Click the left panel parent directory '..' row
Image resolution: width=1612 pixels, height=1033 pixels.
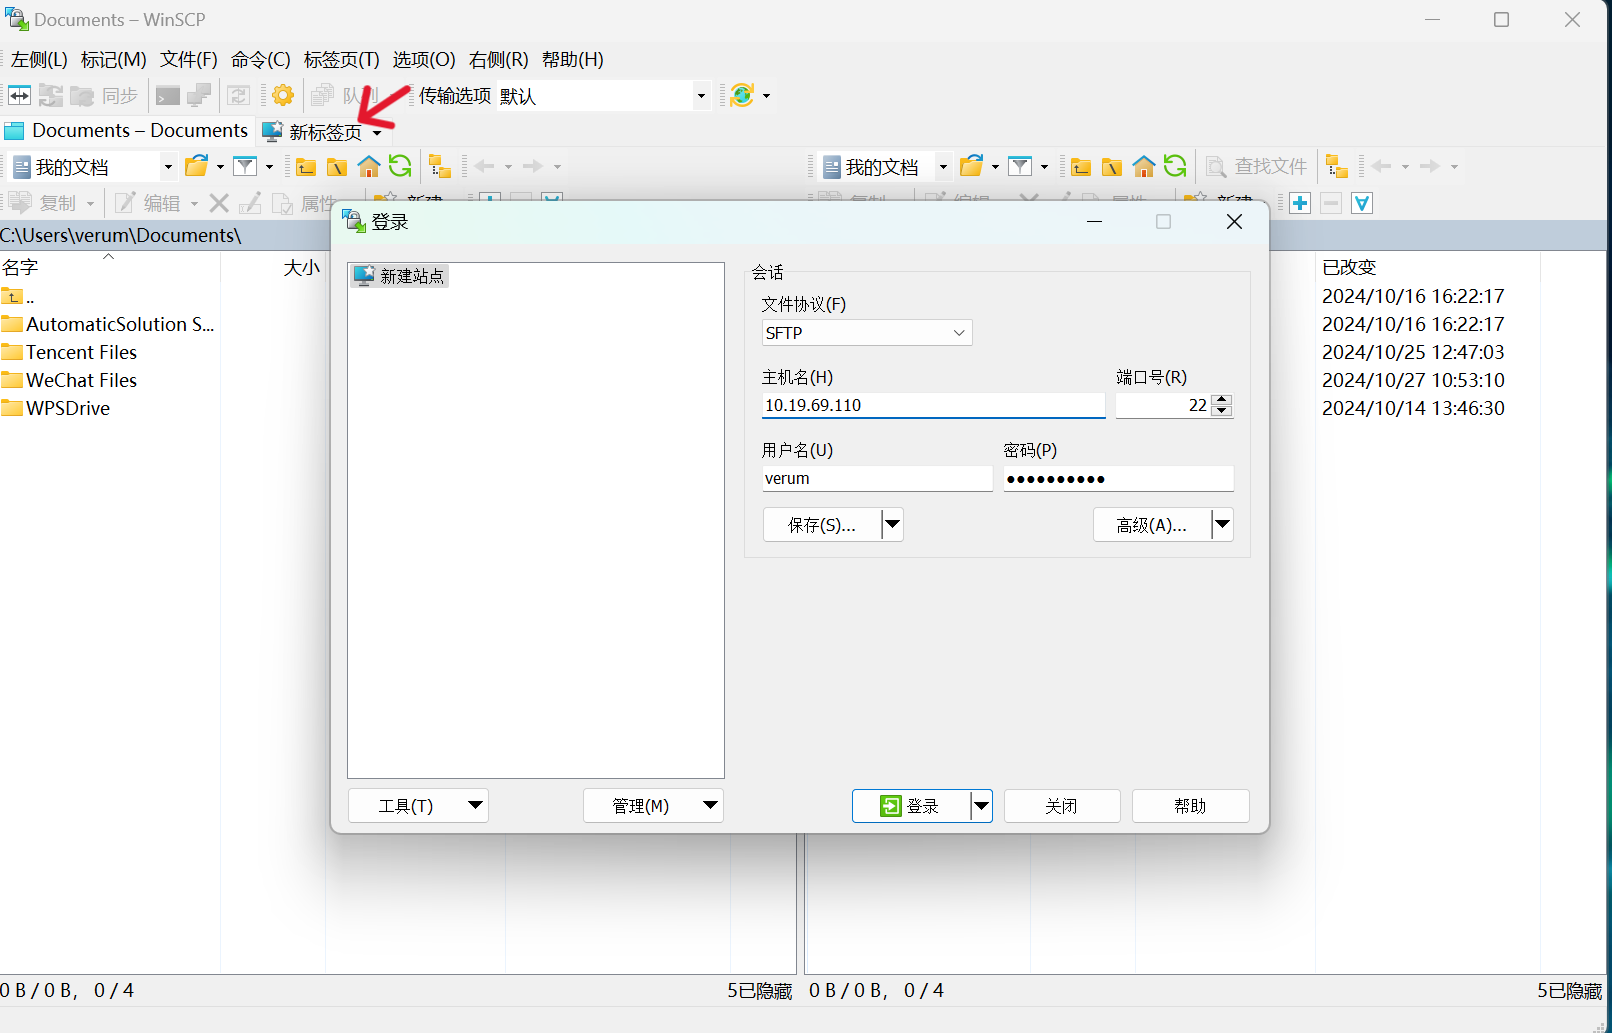click(x=18, y=296)
